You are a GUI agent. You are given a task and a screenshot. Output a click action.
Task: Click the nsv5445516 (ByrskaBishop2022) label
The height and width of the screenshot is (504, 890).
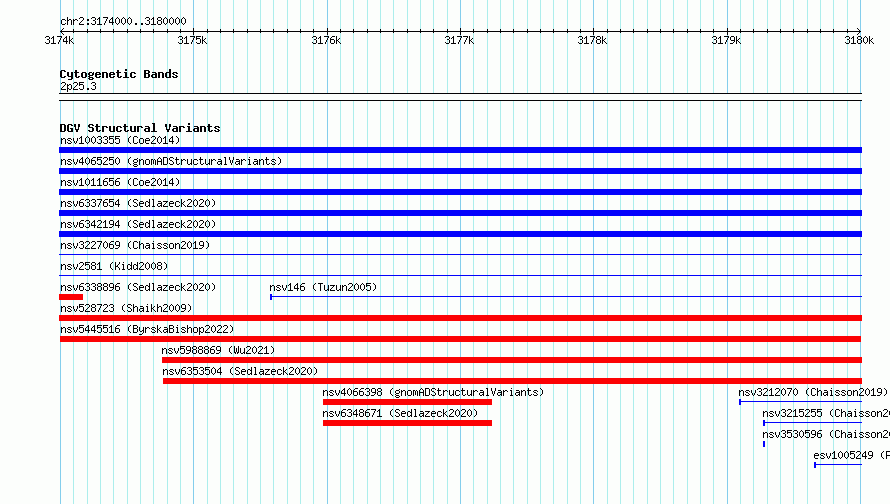pyautogui.click(x=147, y=329)
